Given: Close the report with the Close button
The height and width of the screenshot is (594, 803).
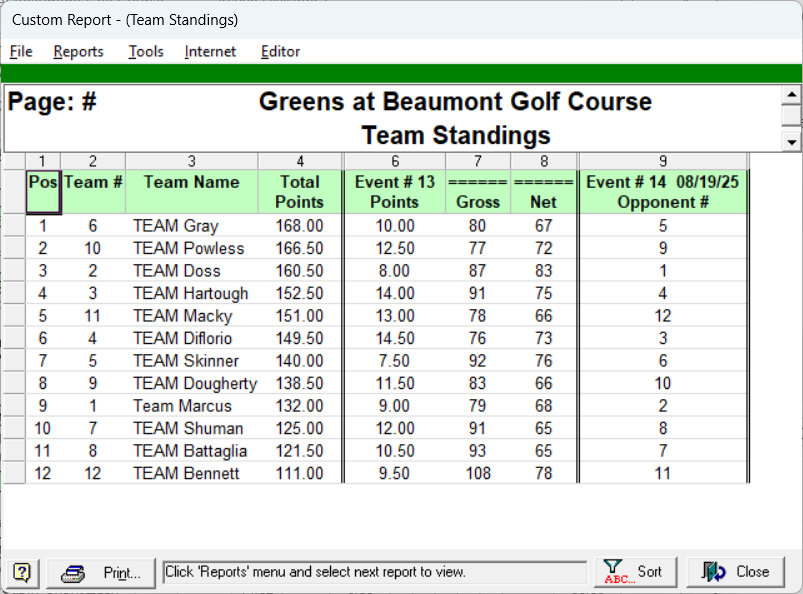Looking at the screenshot, I should point(736,572).
